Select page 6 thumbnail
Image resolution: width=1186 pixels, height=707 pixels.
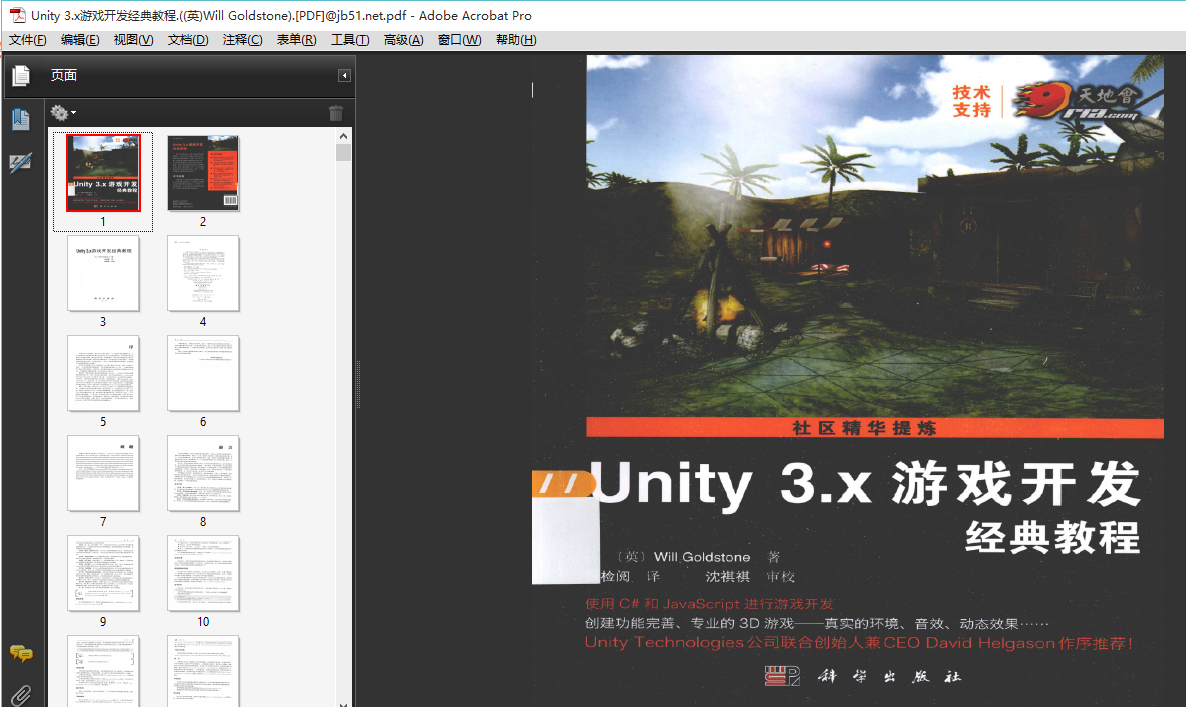point(203,373)
